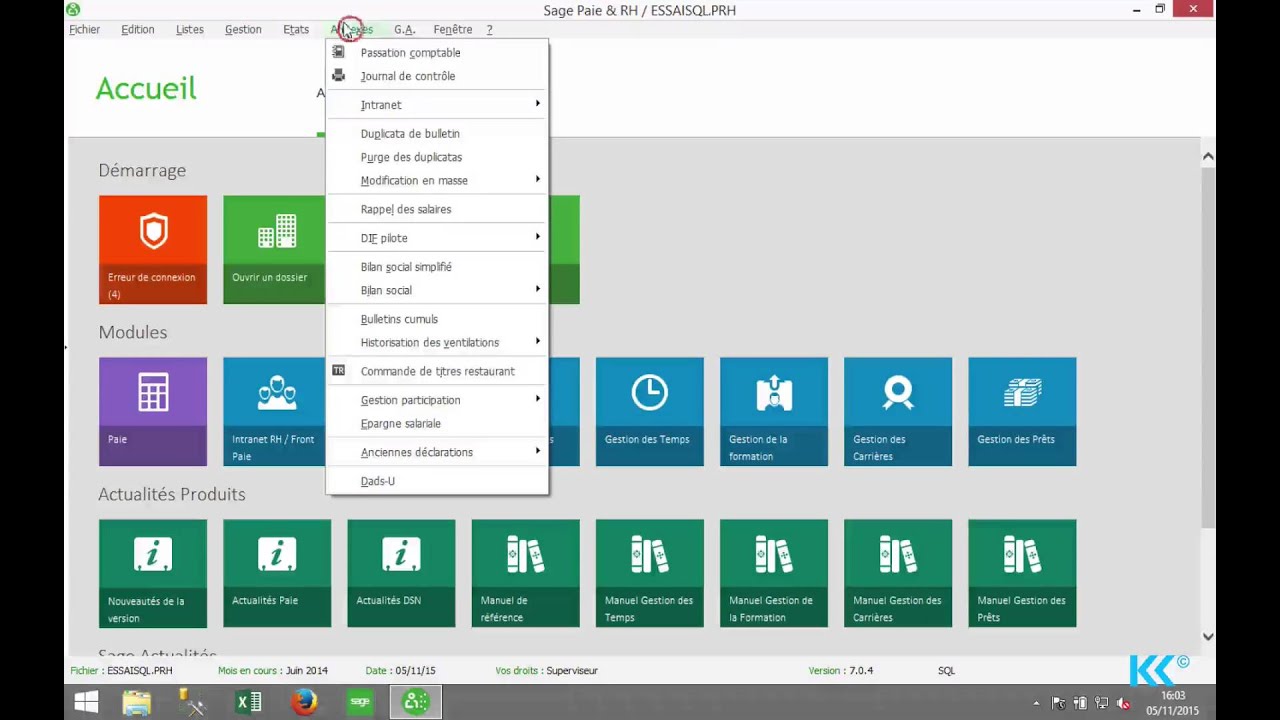Viewport: 1280px width, 720px height.
Task: Click the Ouvrir un dossier tile
Action: click(x=274, y=250)
